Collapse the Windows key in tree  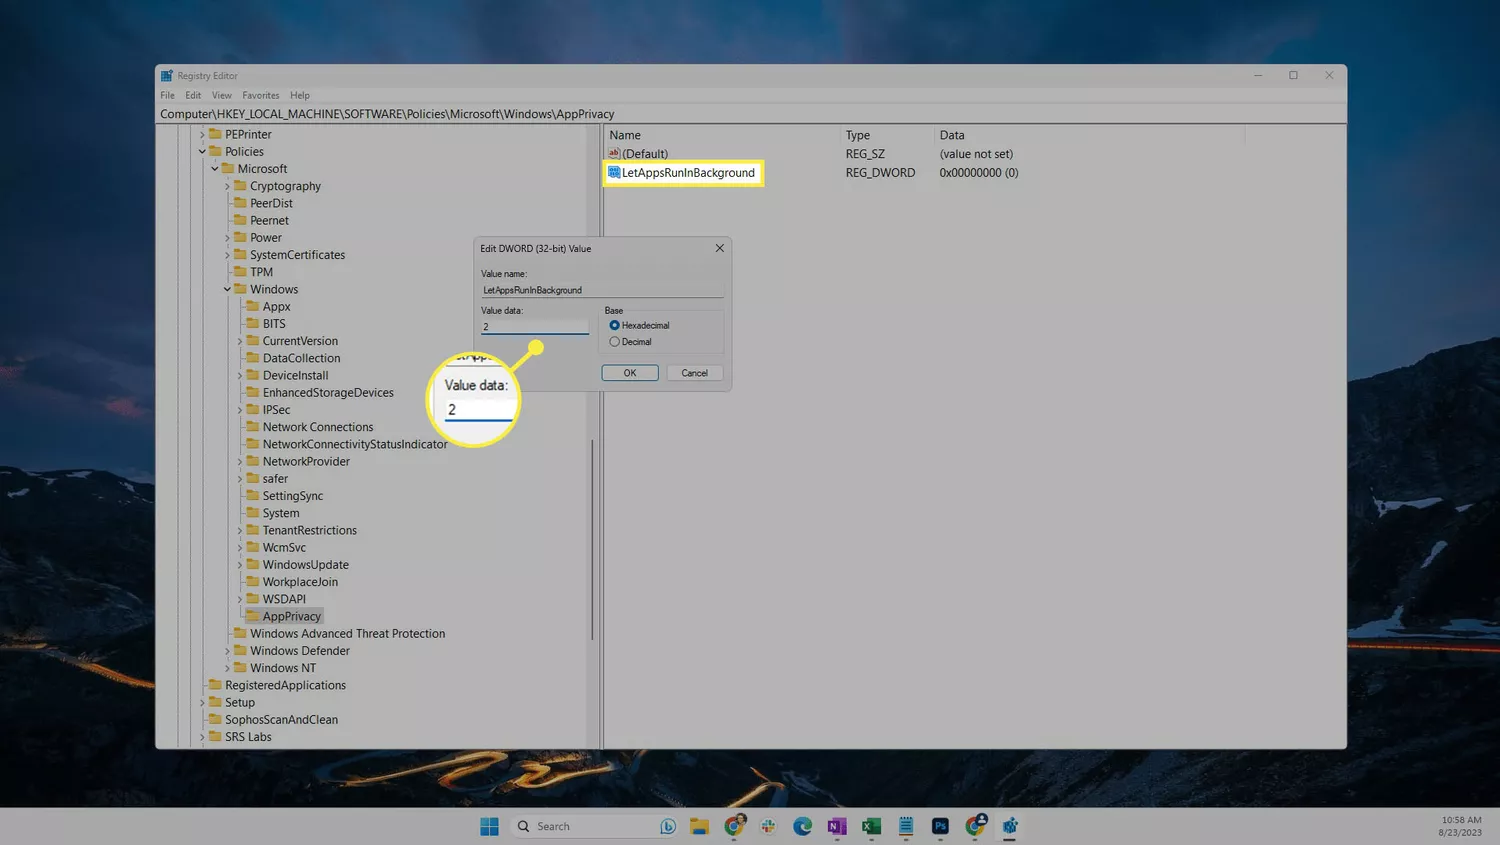point(227,289)
